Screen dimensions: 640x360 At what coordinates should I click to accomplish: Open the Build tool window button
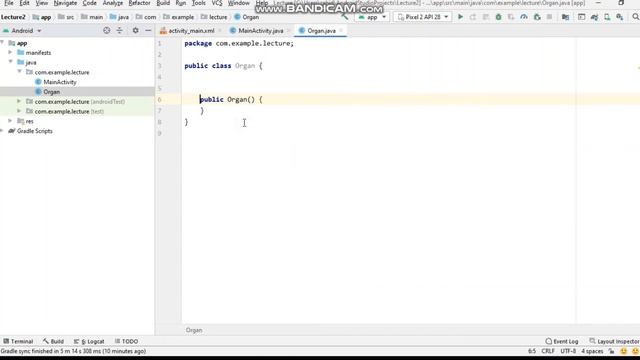(53, 341)
